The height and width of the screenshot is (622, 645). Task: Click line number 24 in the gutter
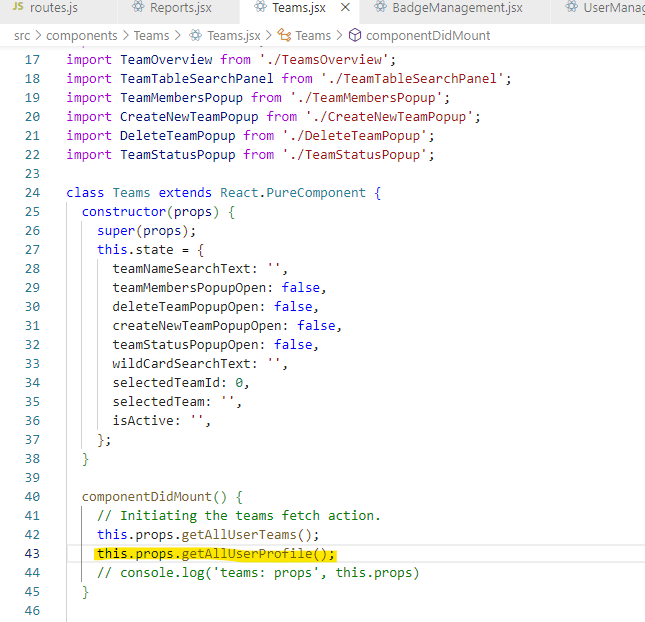(32, 193)
